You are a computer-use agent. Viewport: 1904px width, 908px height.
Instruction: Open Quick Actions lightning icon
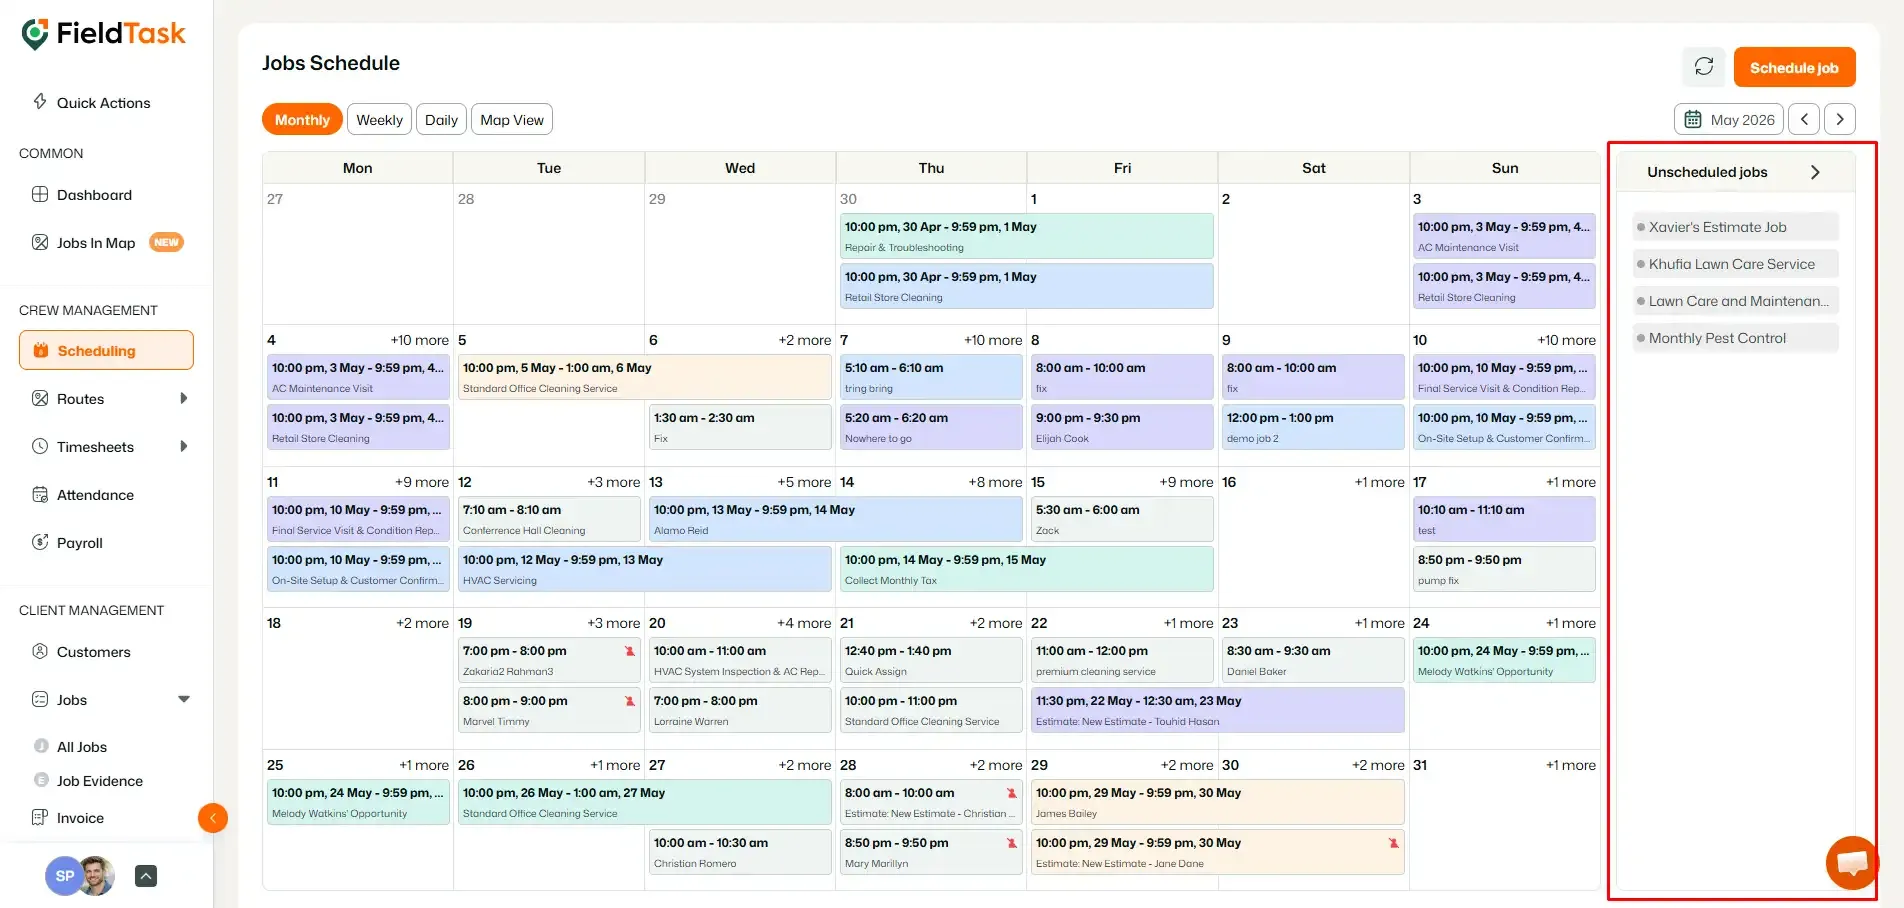tap(40, 101)
